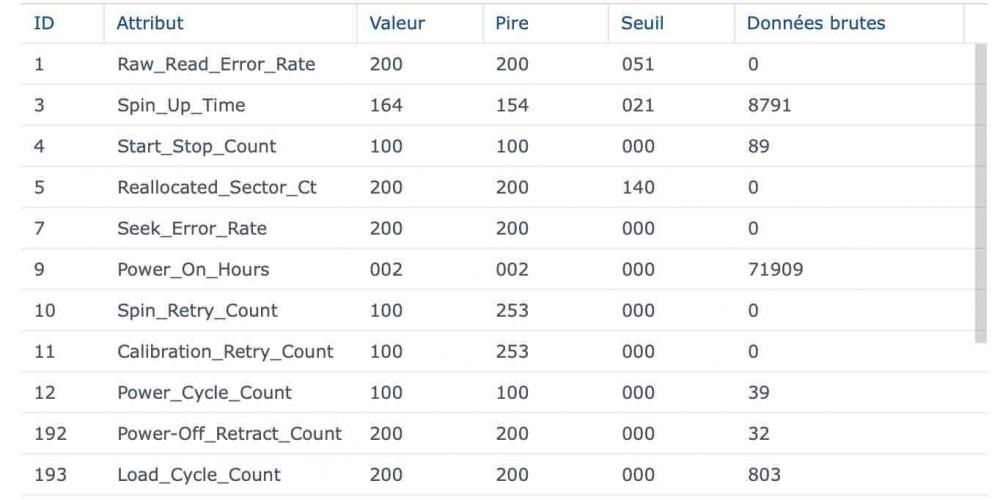Click the Start_Stop_Count row

197,147
